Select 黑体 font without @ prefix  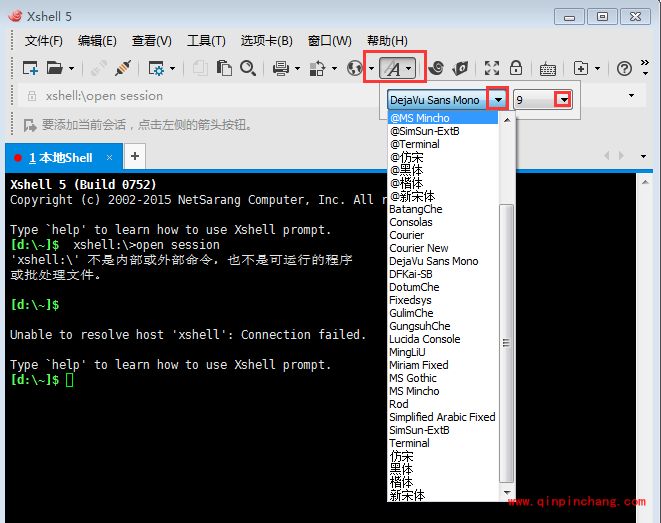443,469
